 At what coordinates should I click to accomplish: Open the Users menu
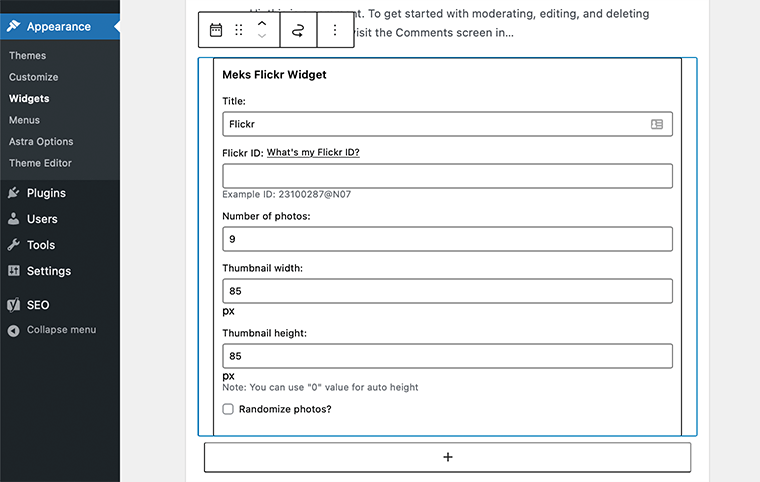tap(42, 219)
